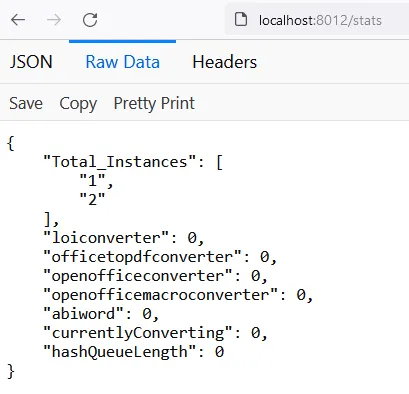Click the "Total_Instances" key text
409x394 pixels.
(x=120, y=162)
